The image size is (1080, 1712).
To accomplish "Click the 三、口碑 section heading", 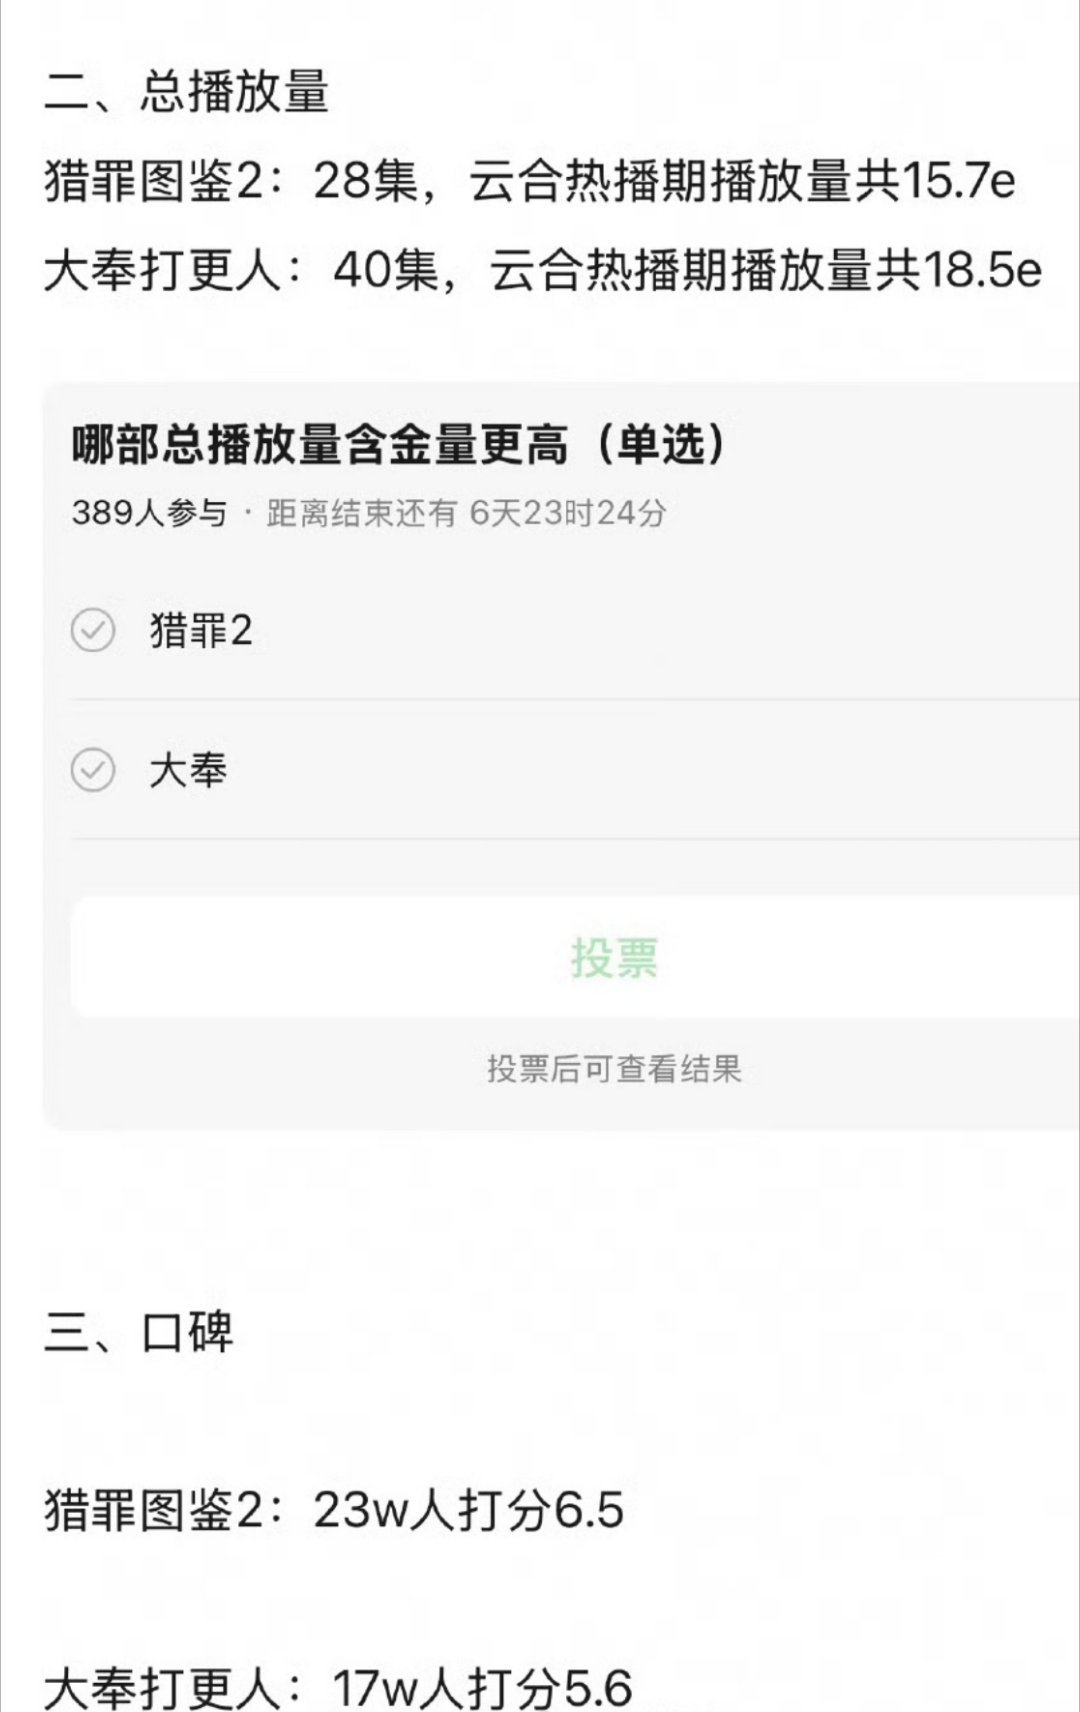I will (x=139, y=1332).
